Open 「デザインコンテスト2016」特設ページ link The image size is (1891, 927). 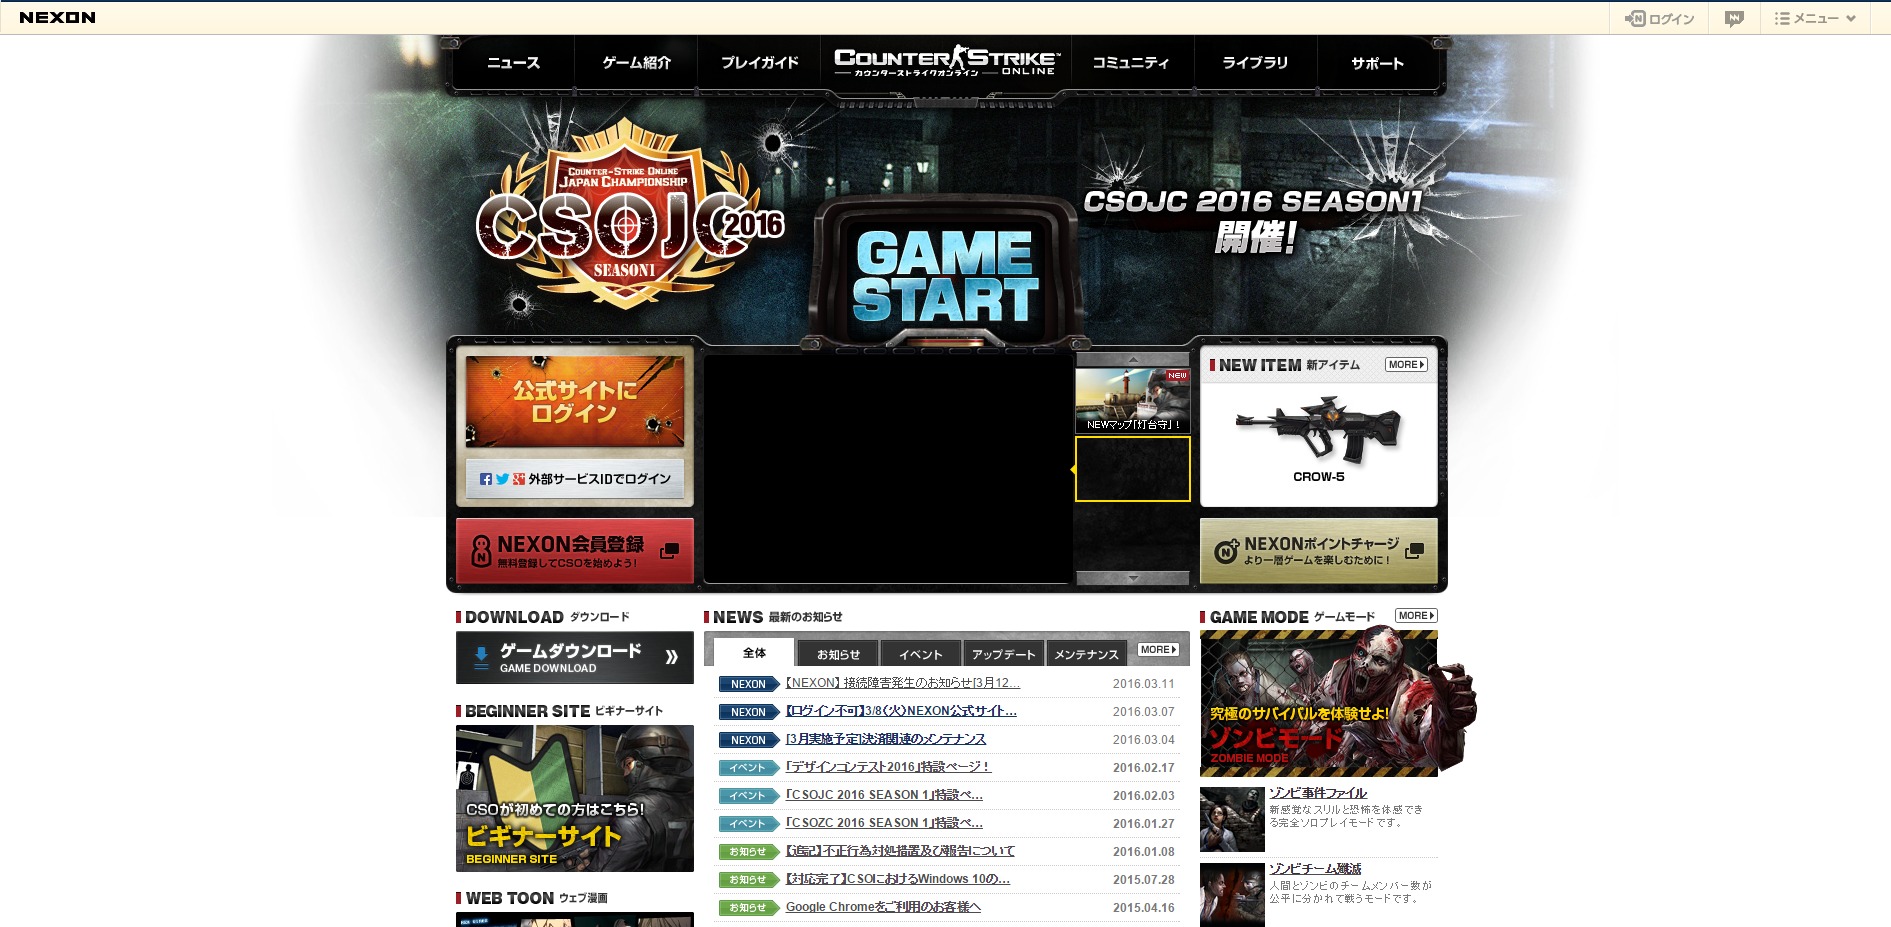888,767
